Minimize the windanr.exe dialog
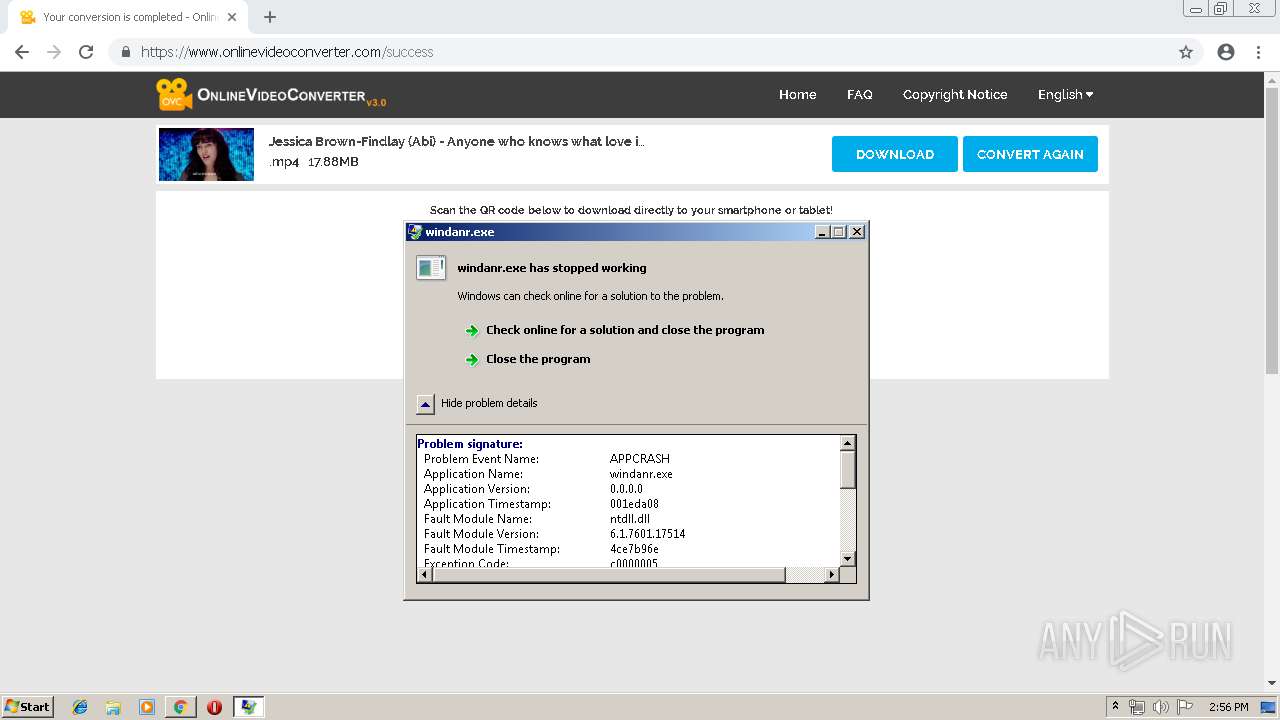Image resolution: width=1280 pixels, height=720 pixels. (x=822, y=232)
